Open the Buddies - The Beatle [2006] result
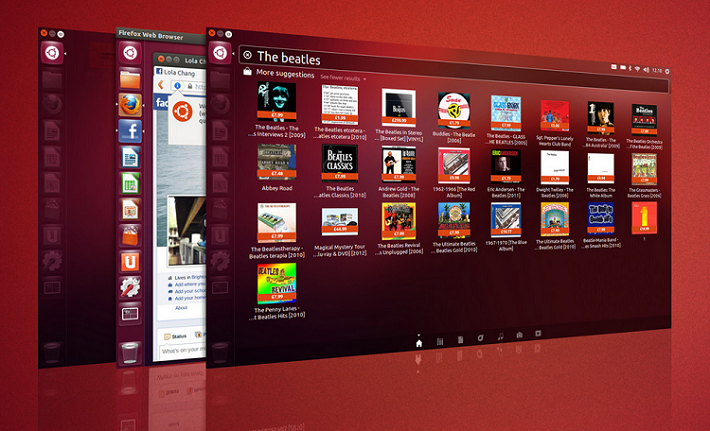 coord(454,118)
